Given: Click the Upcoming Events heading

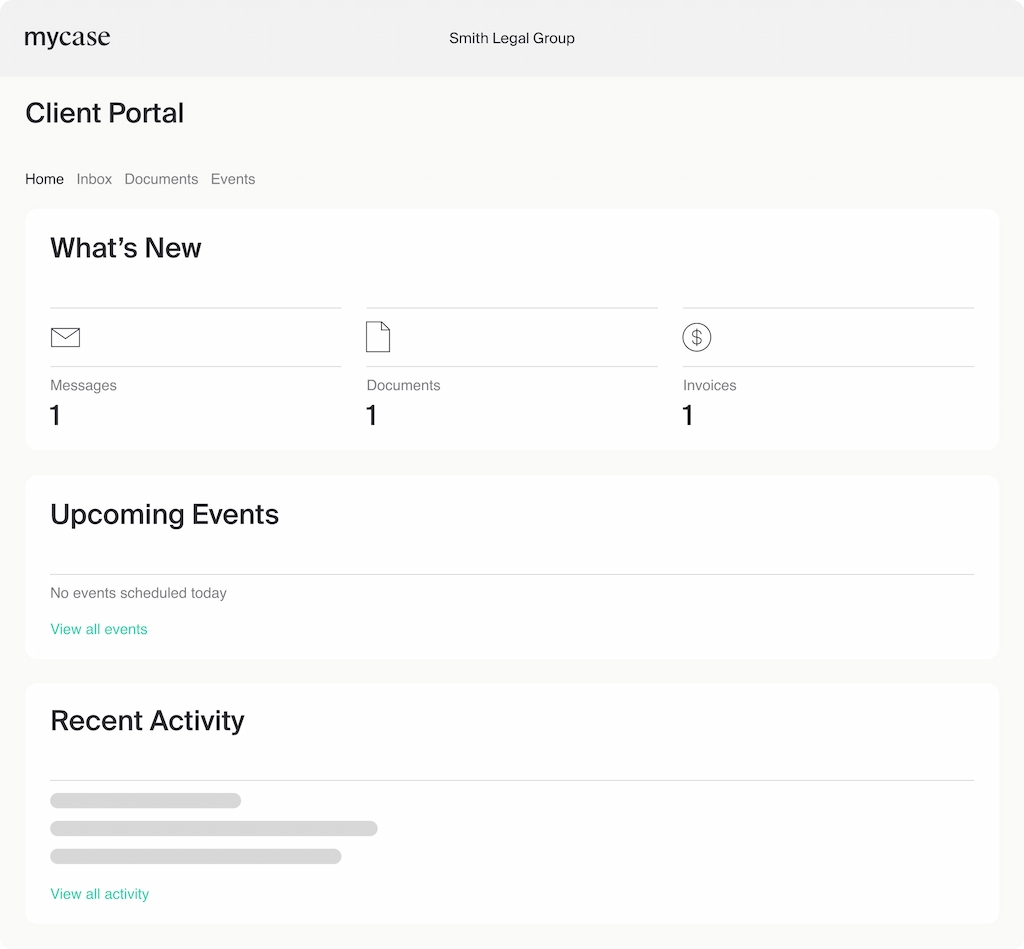Looking at the screenshot, I should [164, 514].
